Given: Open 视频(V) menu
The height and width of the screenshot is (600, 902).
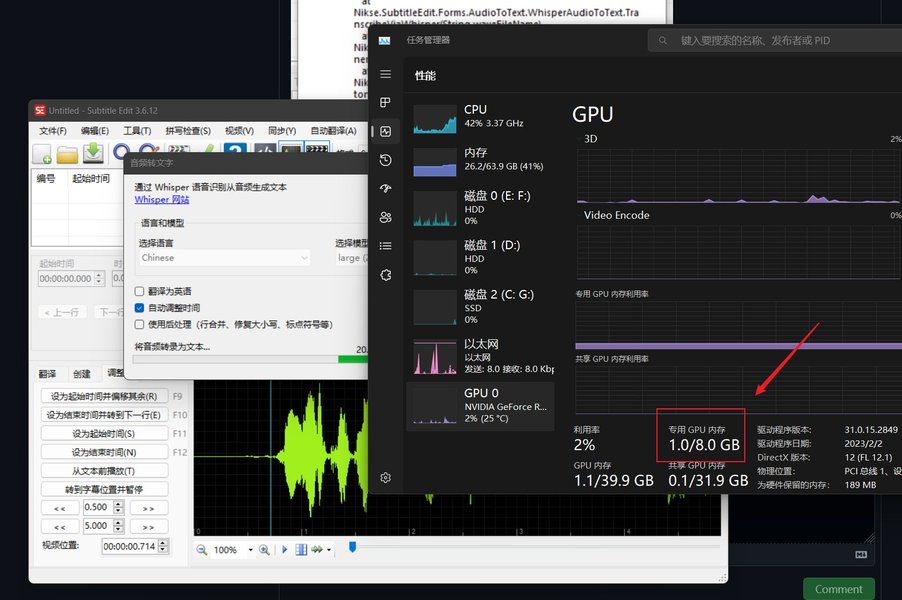Looking at the screenshot, I should click(239, 131).
